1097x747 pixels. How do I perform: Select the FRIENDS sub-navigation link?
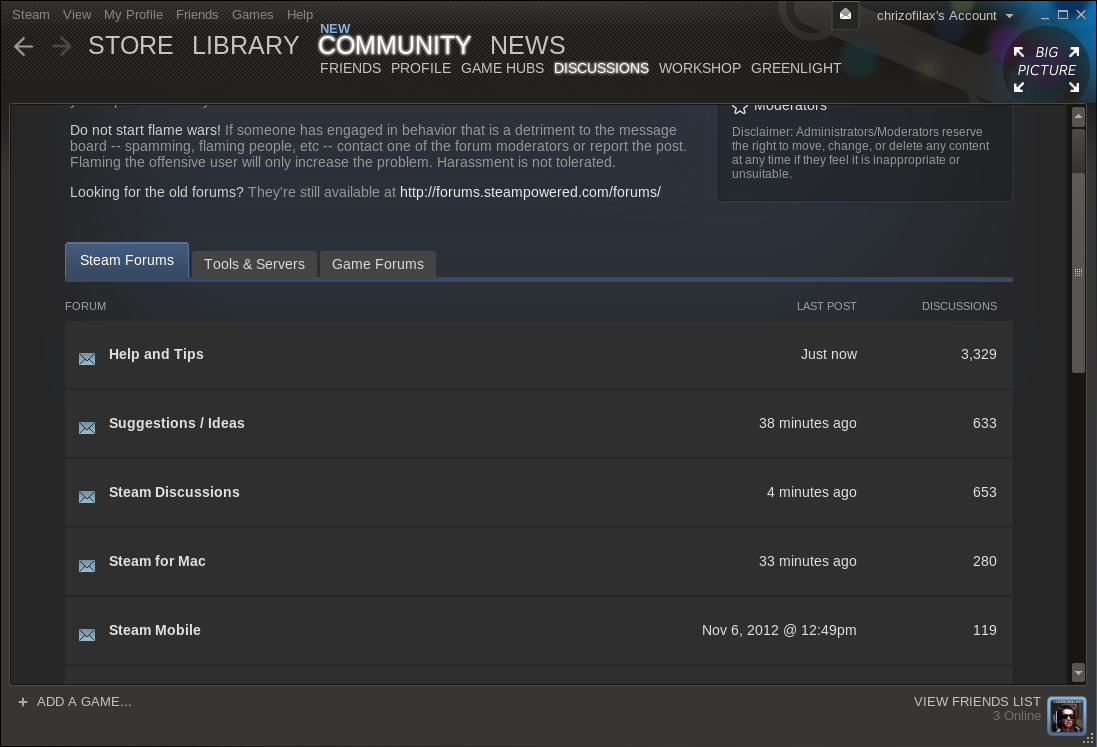click(x=351, y=69)
